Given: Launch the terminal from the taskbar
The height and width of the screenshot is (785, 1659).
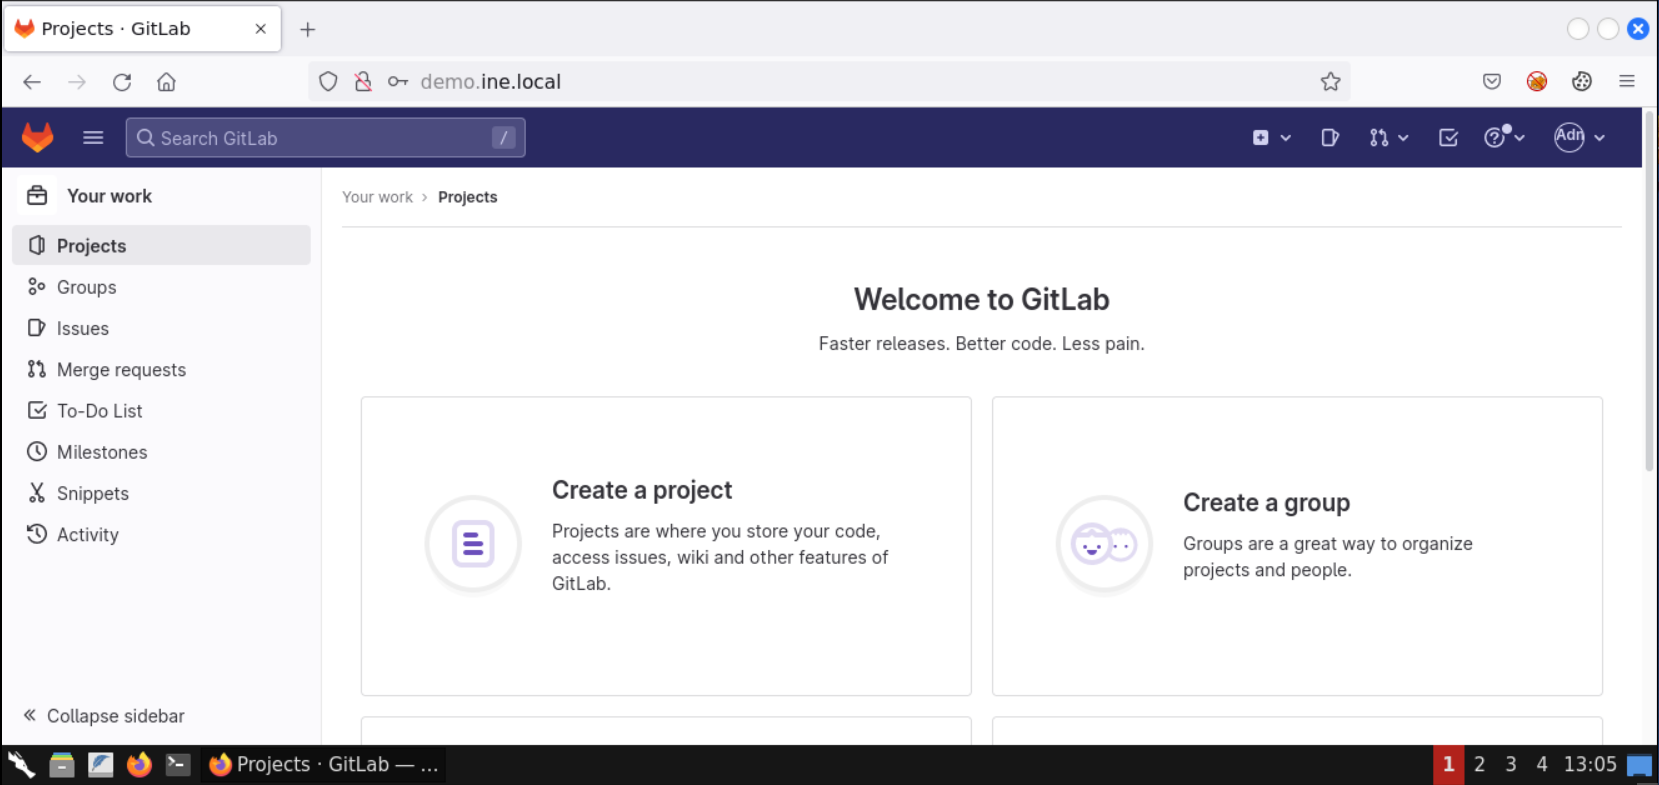Looking at the screenshot, I should (178, 765).
